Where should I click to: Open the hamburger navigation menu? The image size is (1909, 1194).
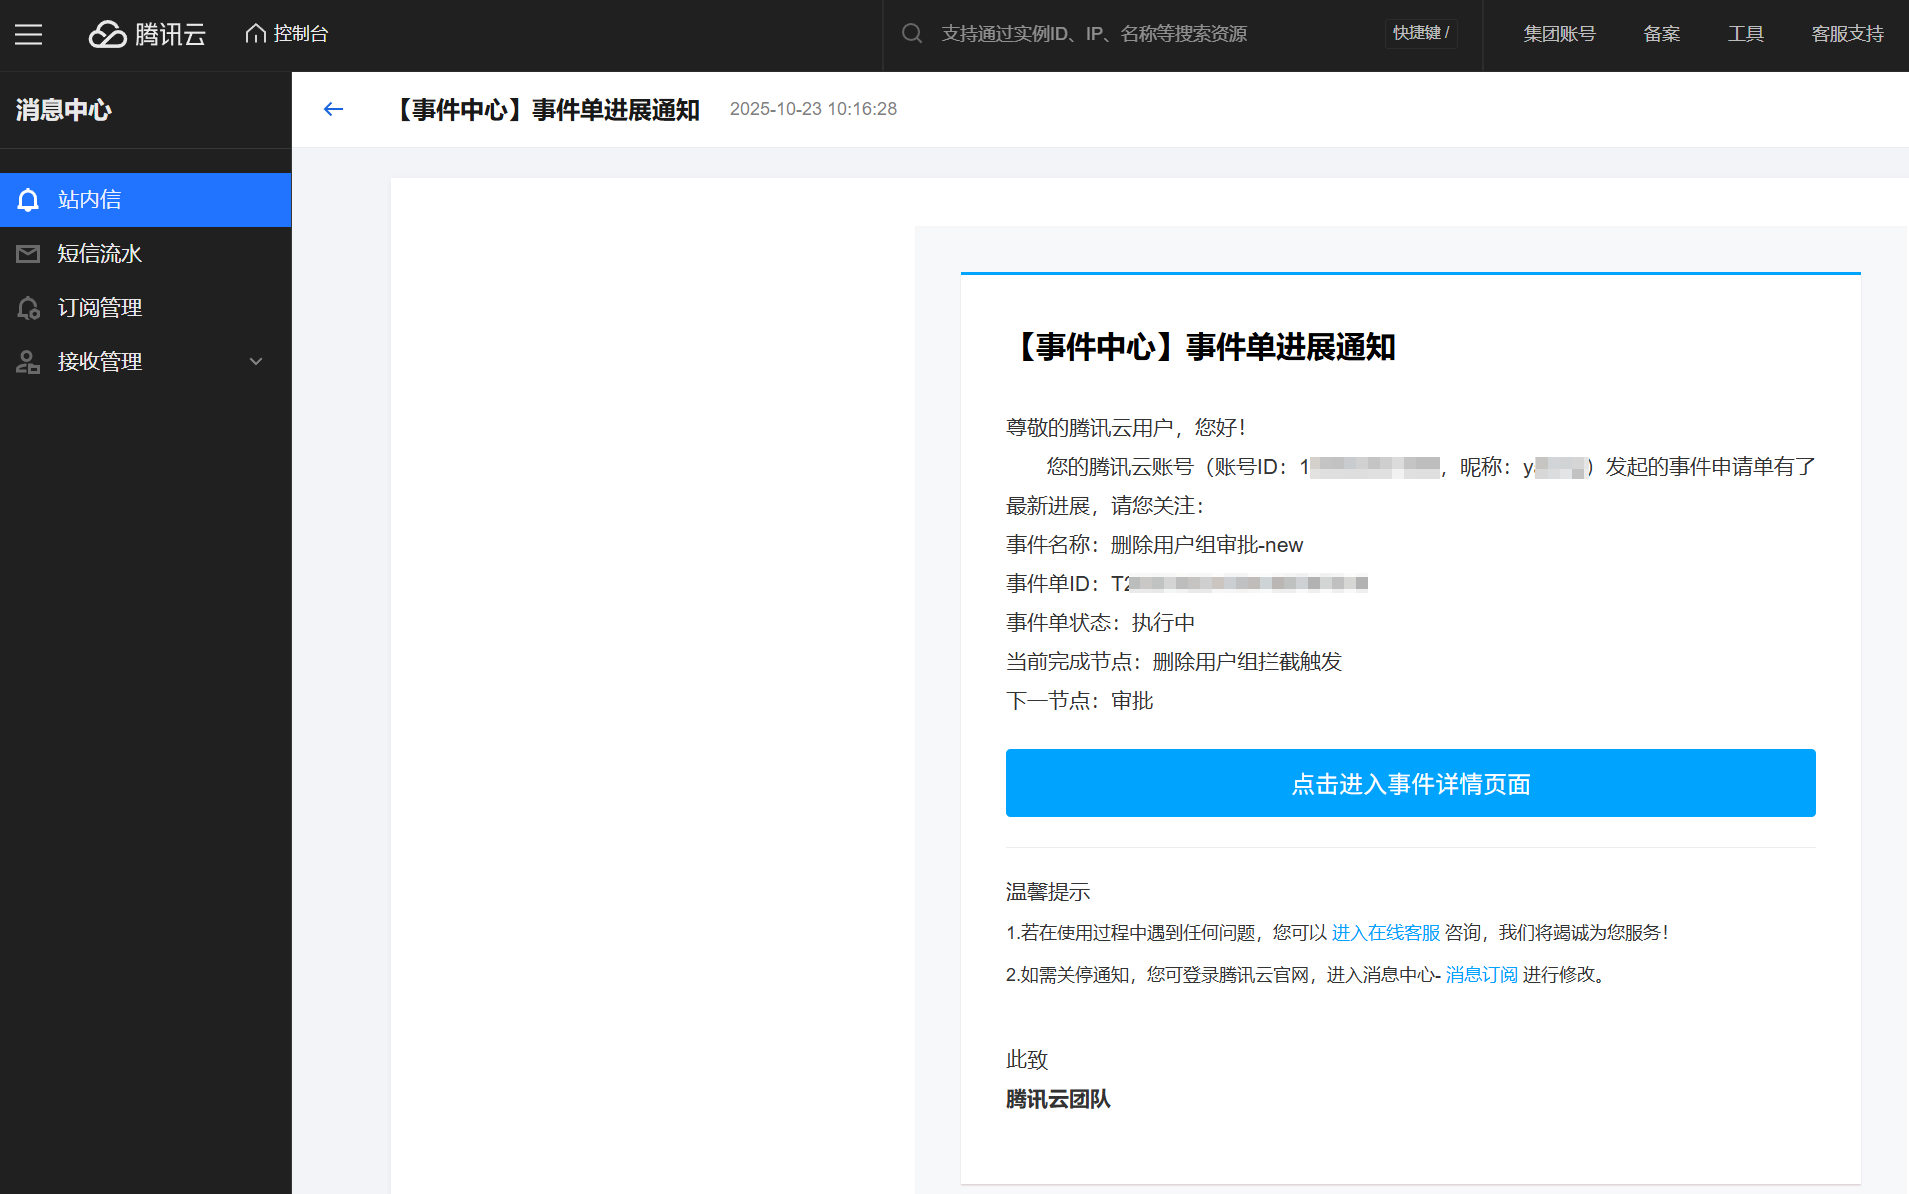coord(28,35)
